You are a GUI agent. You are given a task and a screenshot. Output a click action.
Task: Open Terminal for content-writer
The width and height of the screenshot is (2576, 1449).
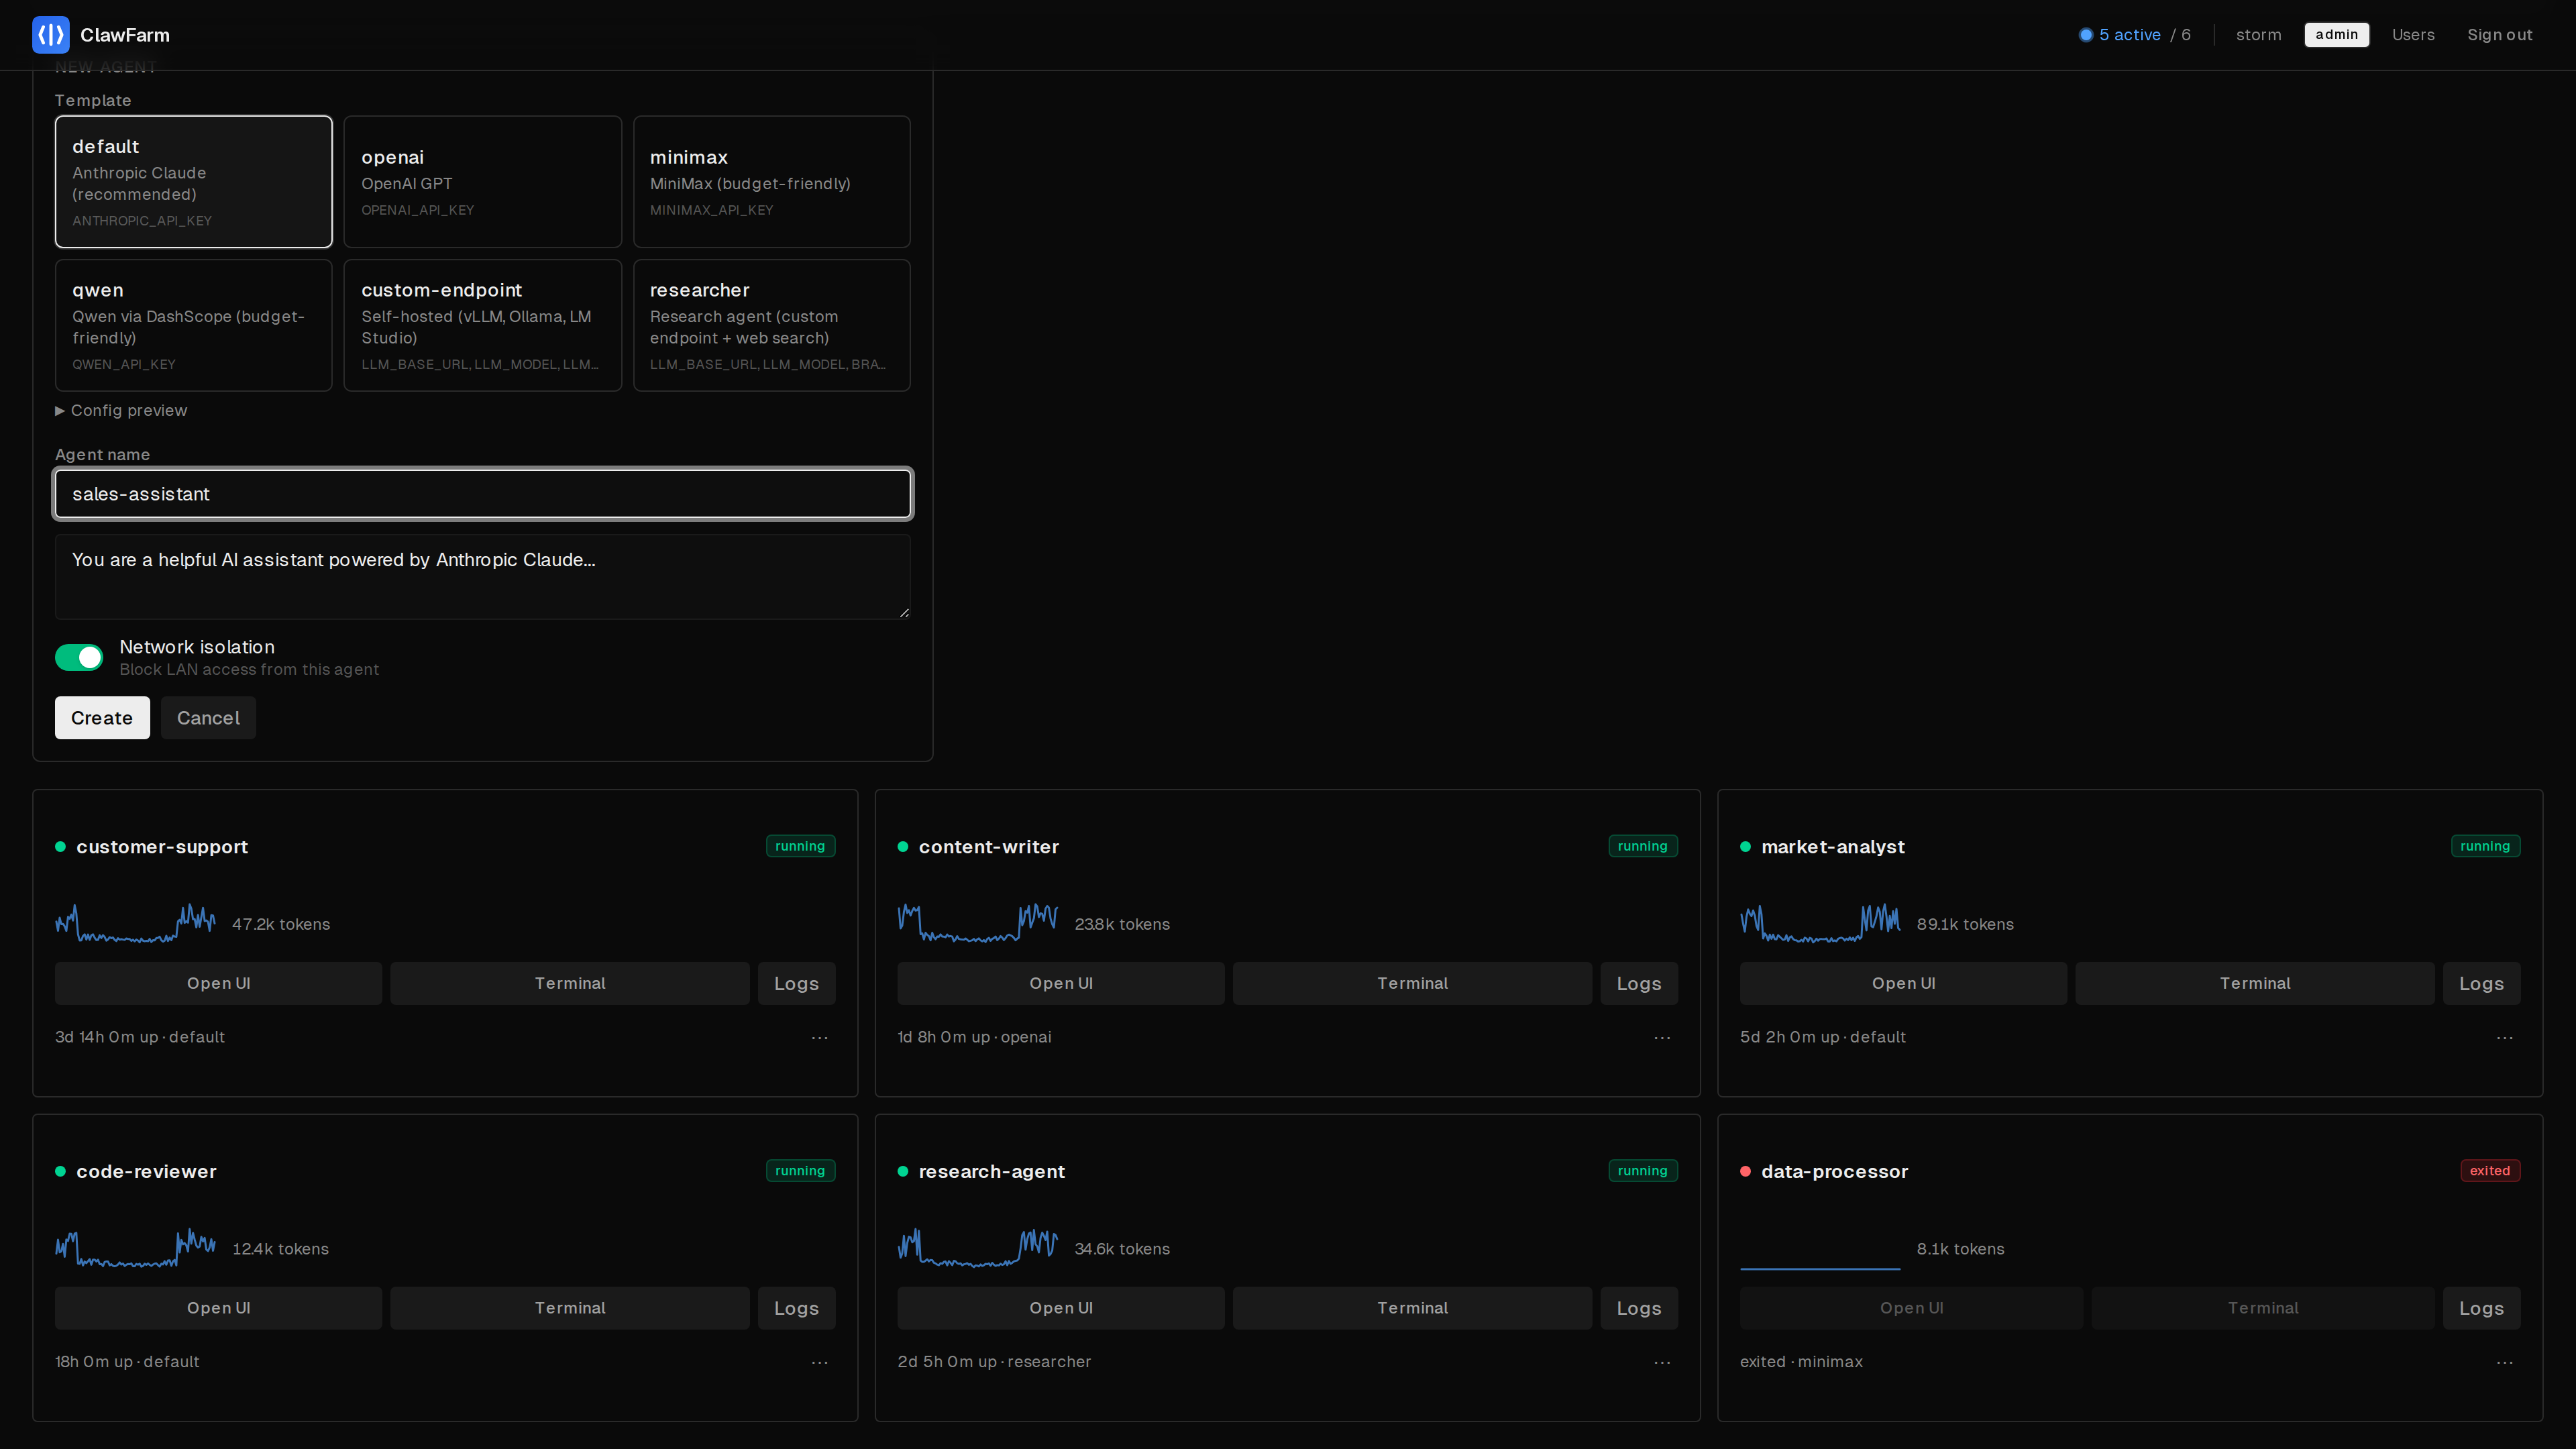(1412, 983)
